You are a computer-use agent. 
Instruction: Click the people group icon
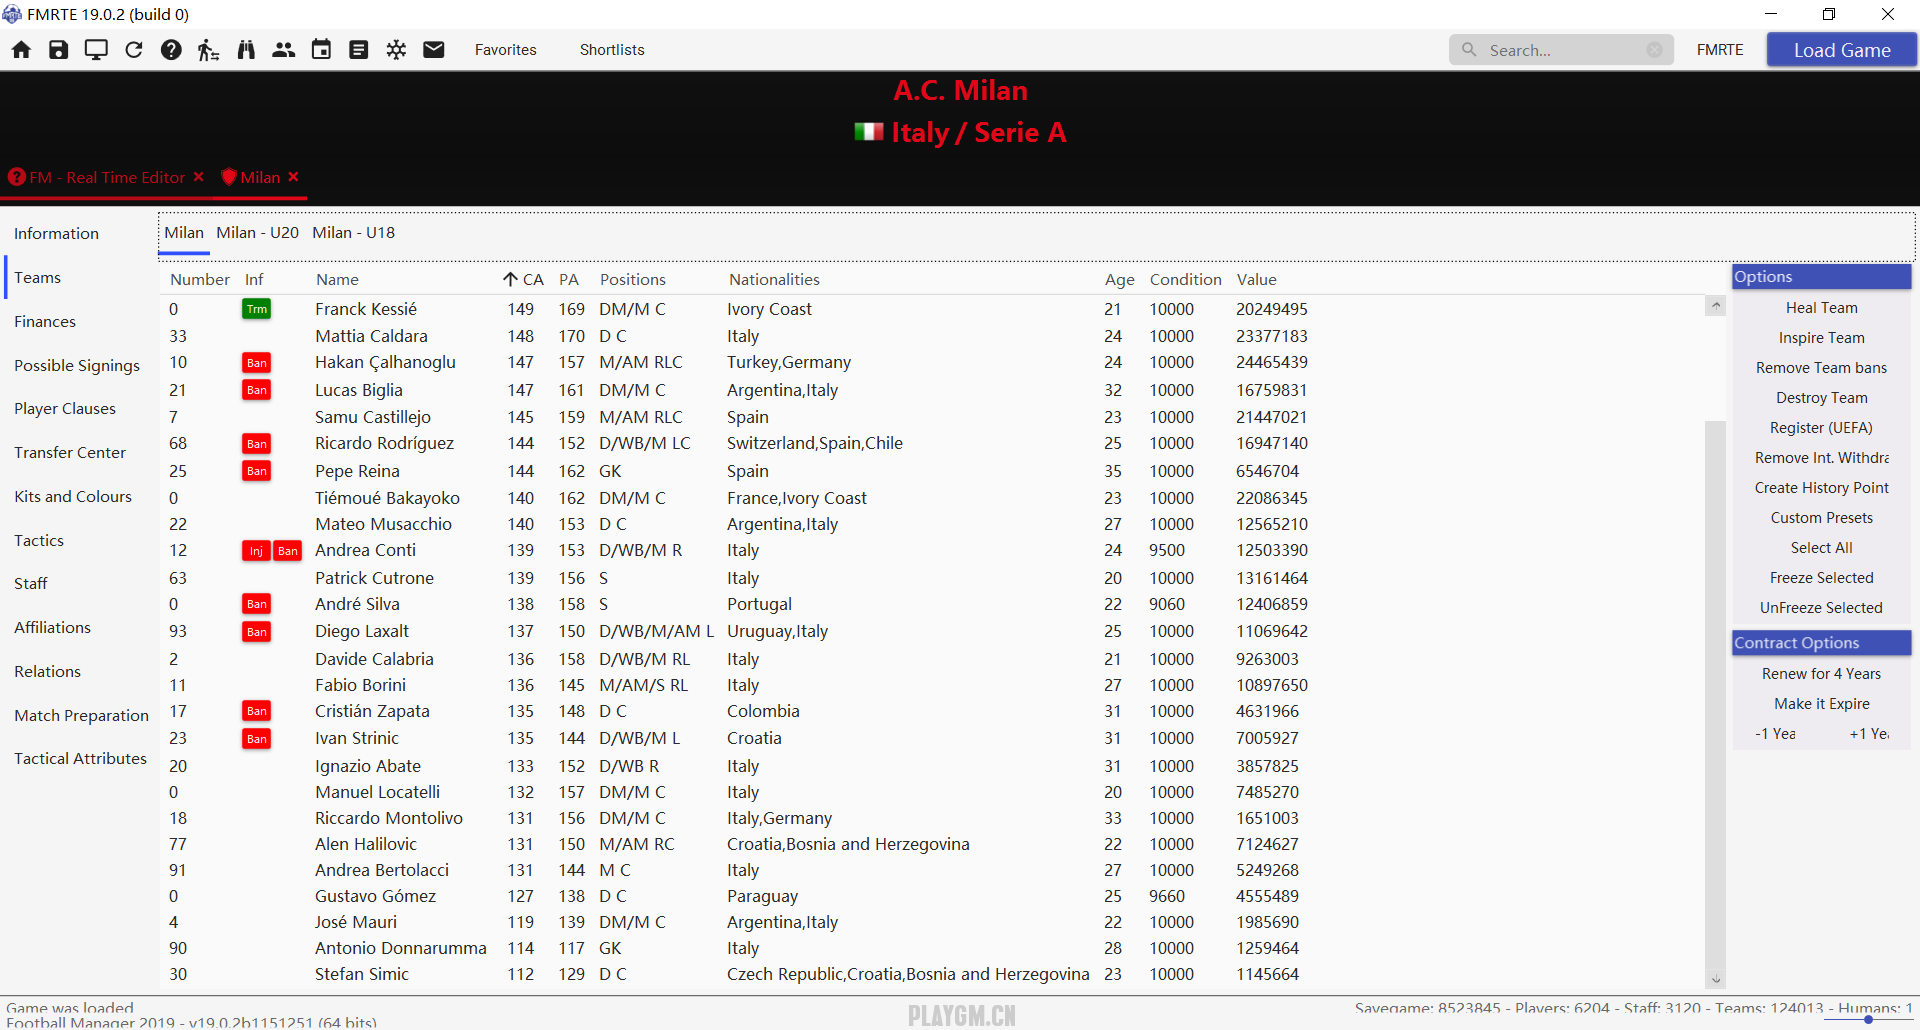point(284,50)
